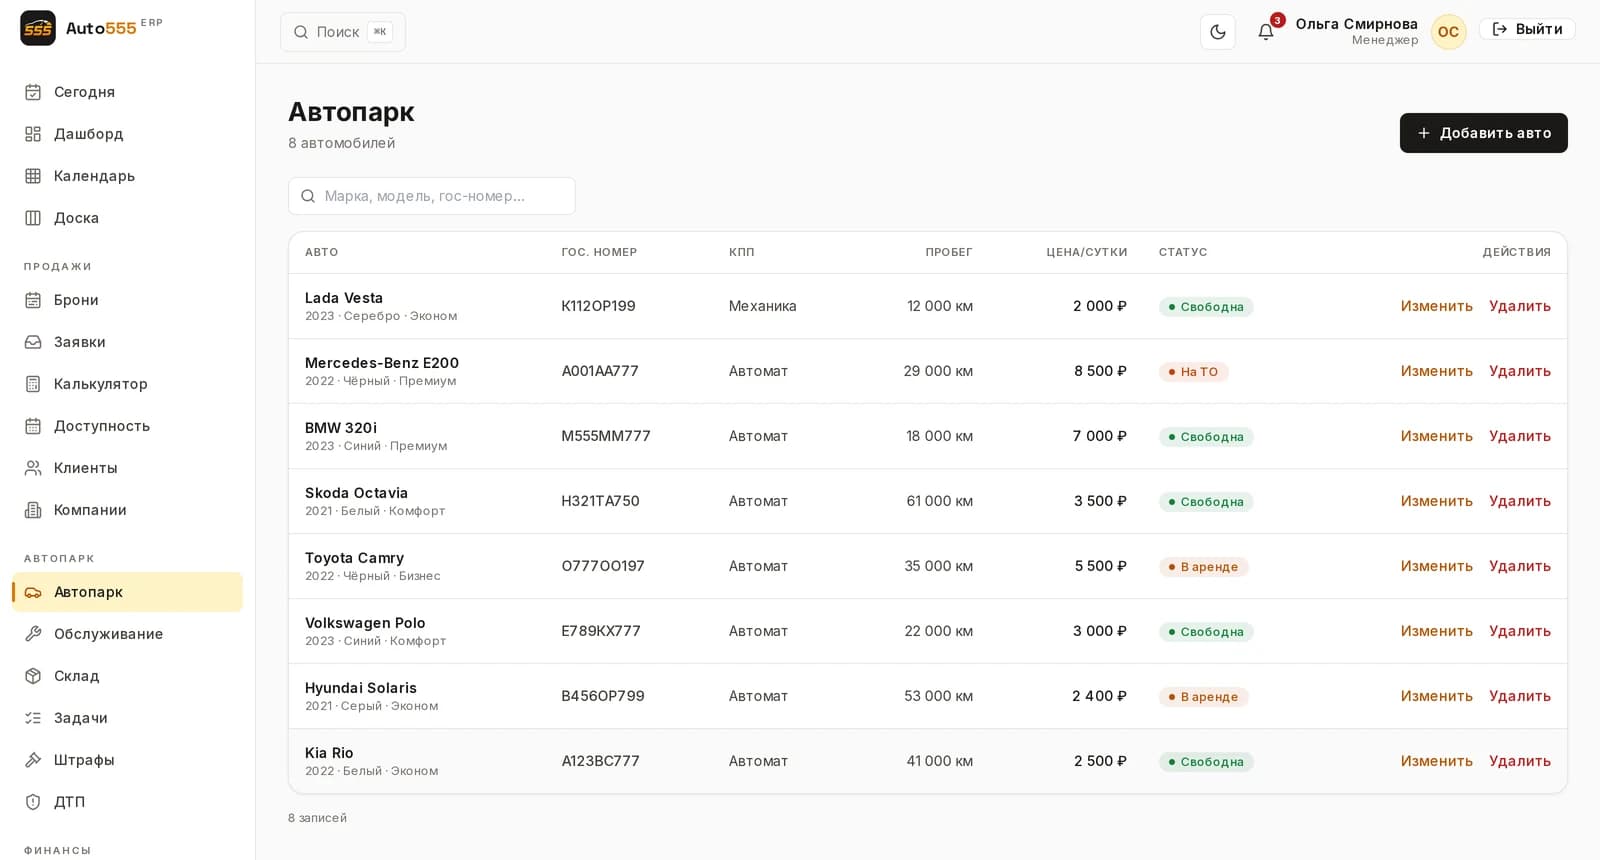Focus the Марка, модель, гос-номер search field
The width and height of the screenshot is (1600, 860).
(x=432, y=196)
